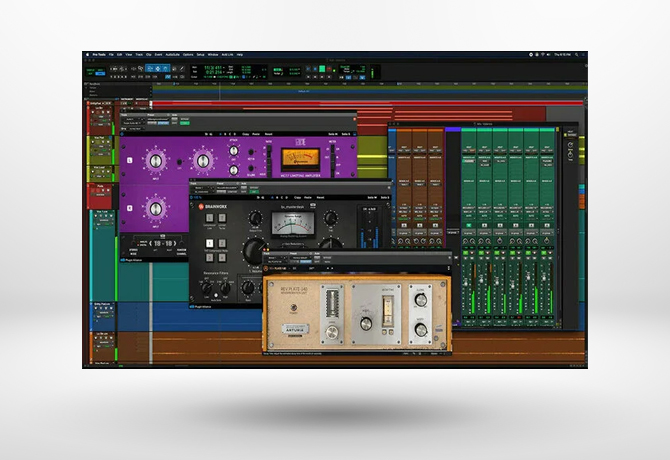Click the menu bar clock
This screenshot has height=460, width=670.
[x=562, y=55]
